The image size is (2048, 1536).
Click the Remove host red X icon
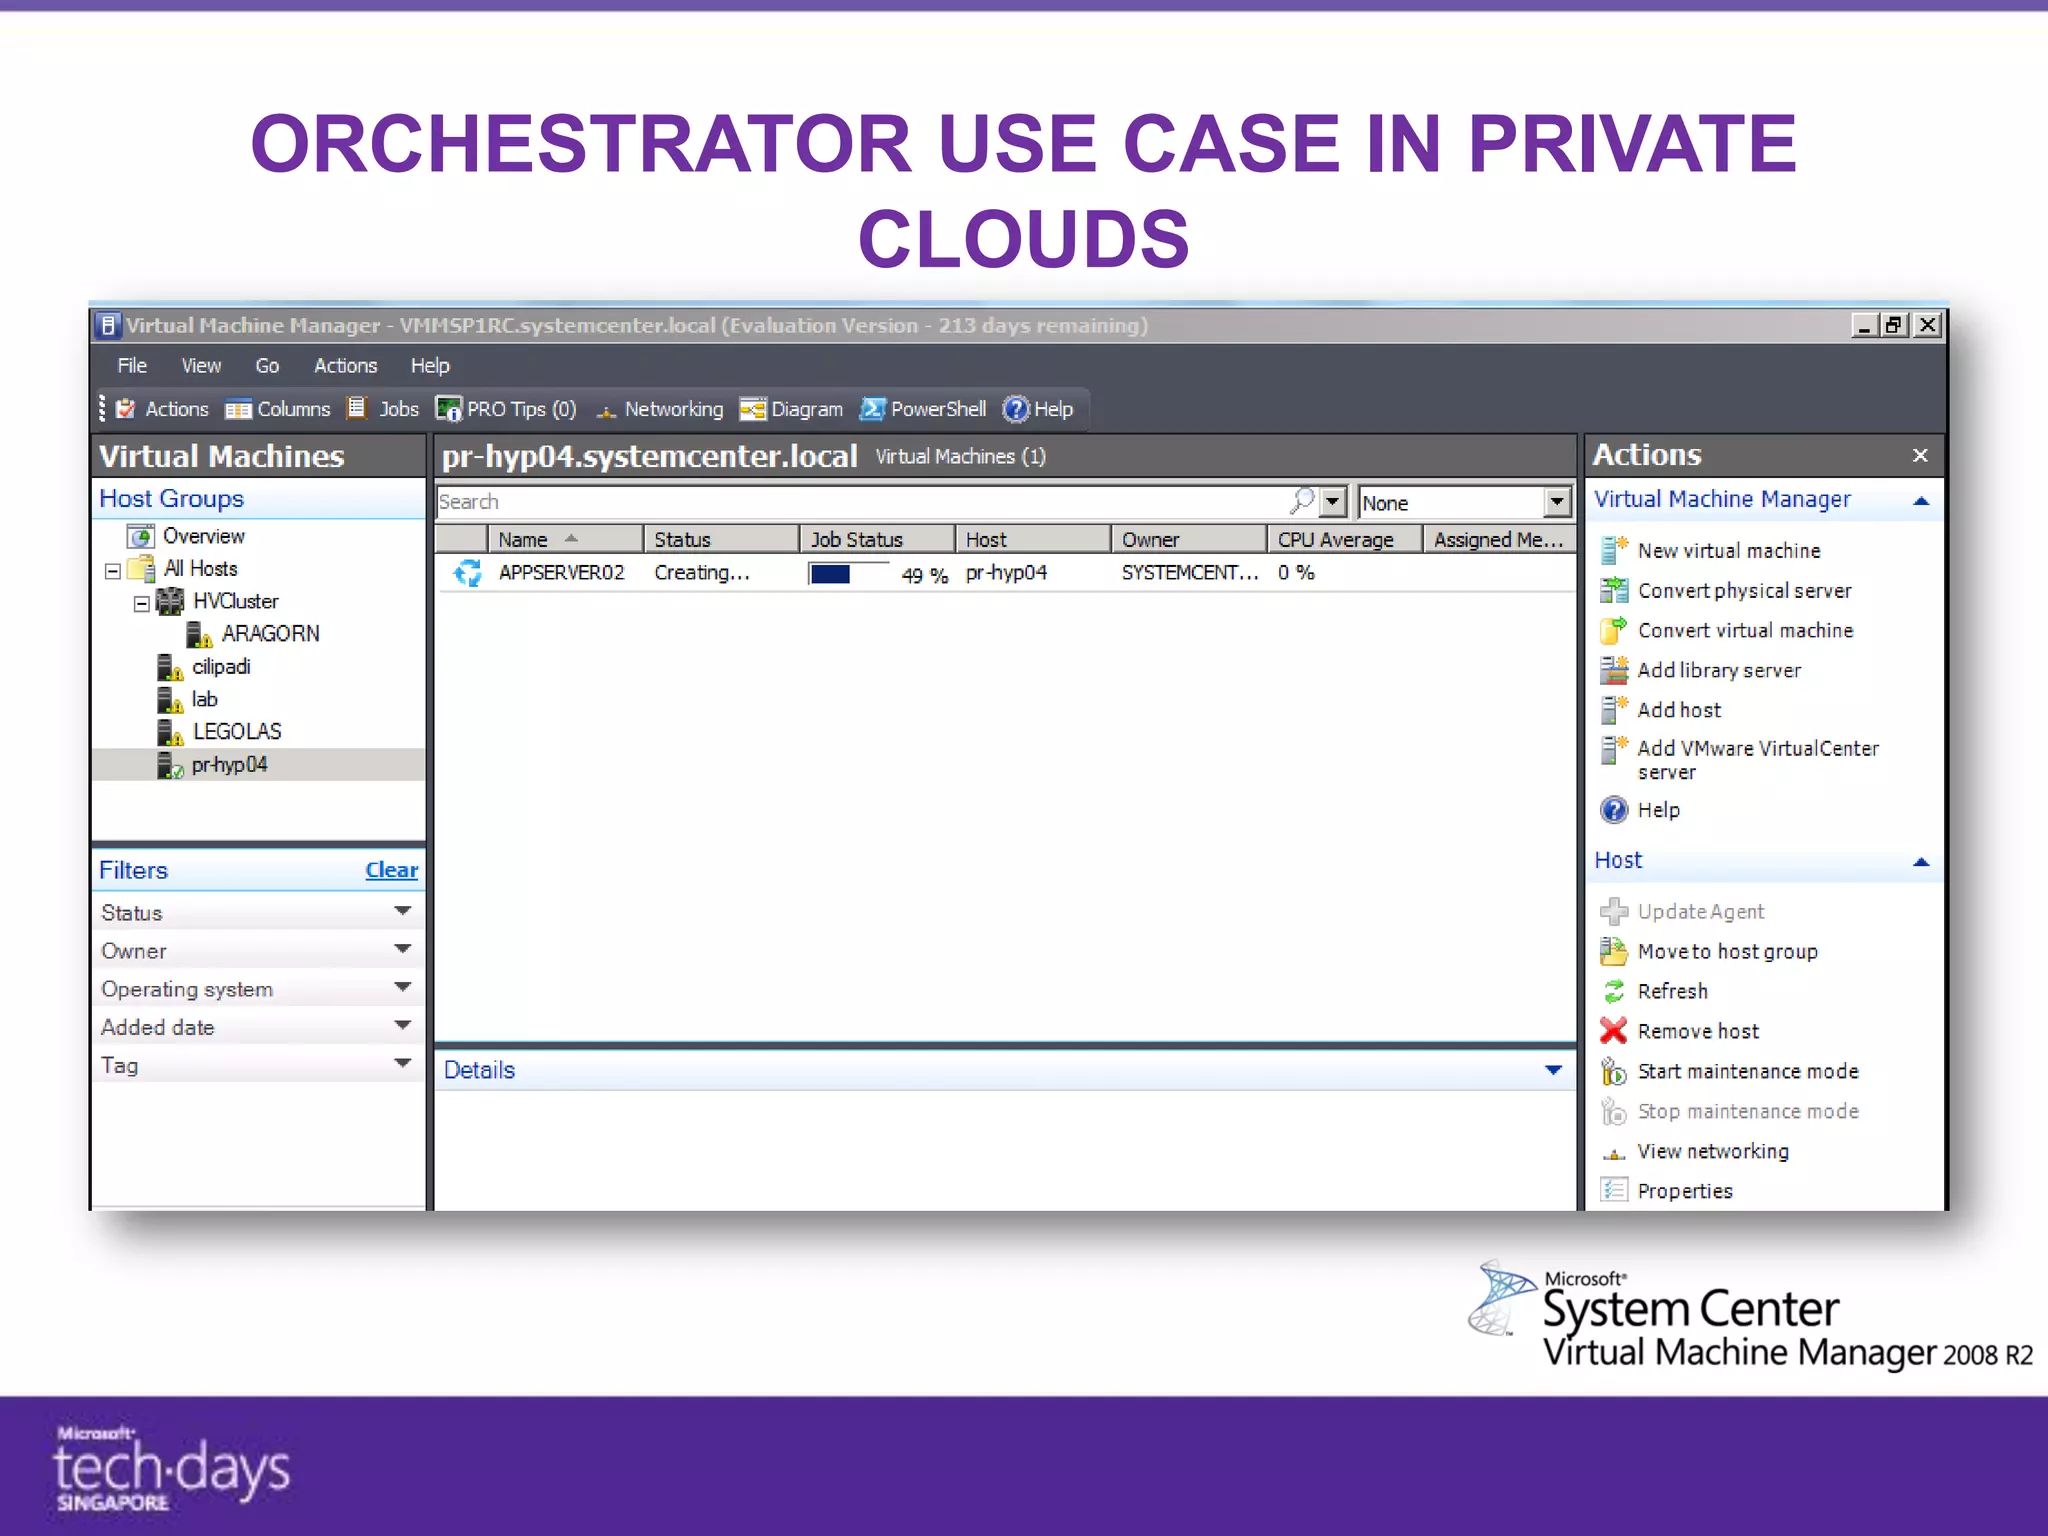(x=1613, y=1031)
